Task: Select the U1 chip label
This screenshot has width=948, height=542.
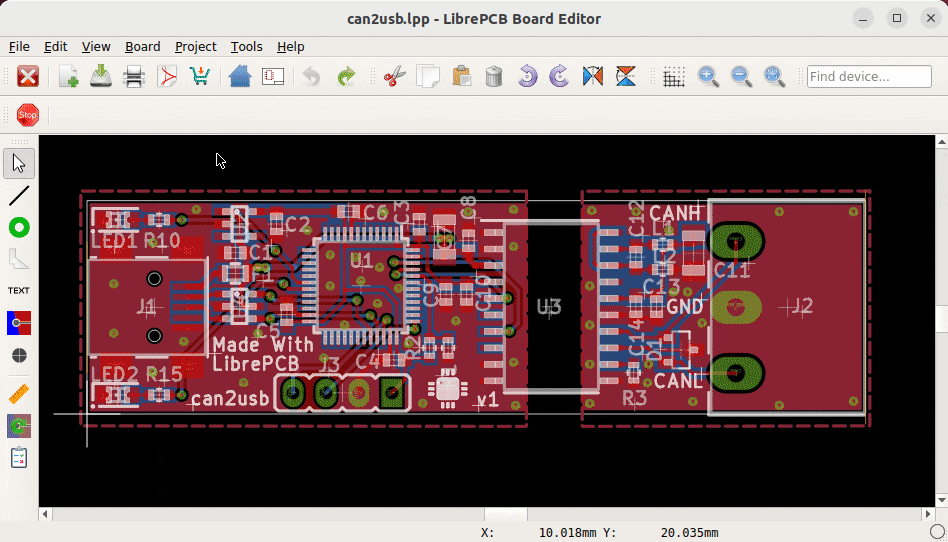Action: (362, 261)
